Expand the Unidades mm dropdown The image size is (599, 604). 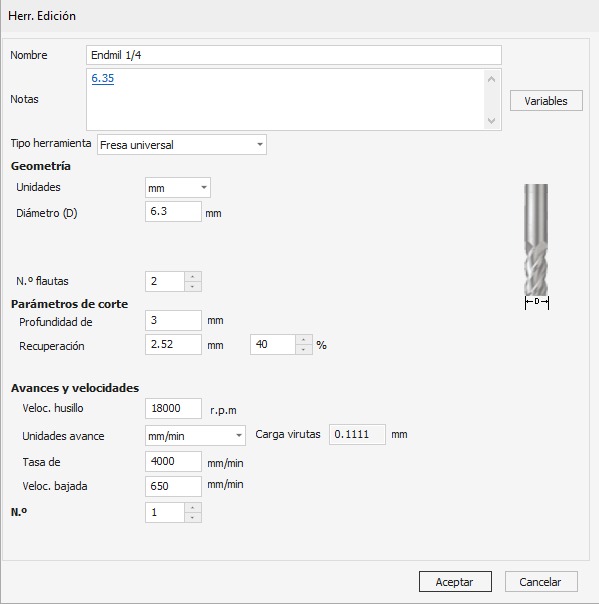[x=178, y=188]
